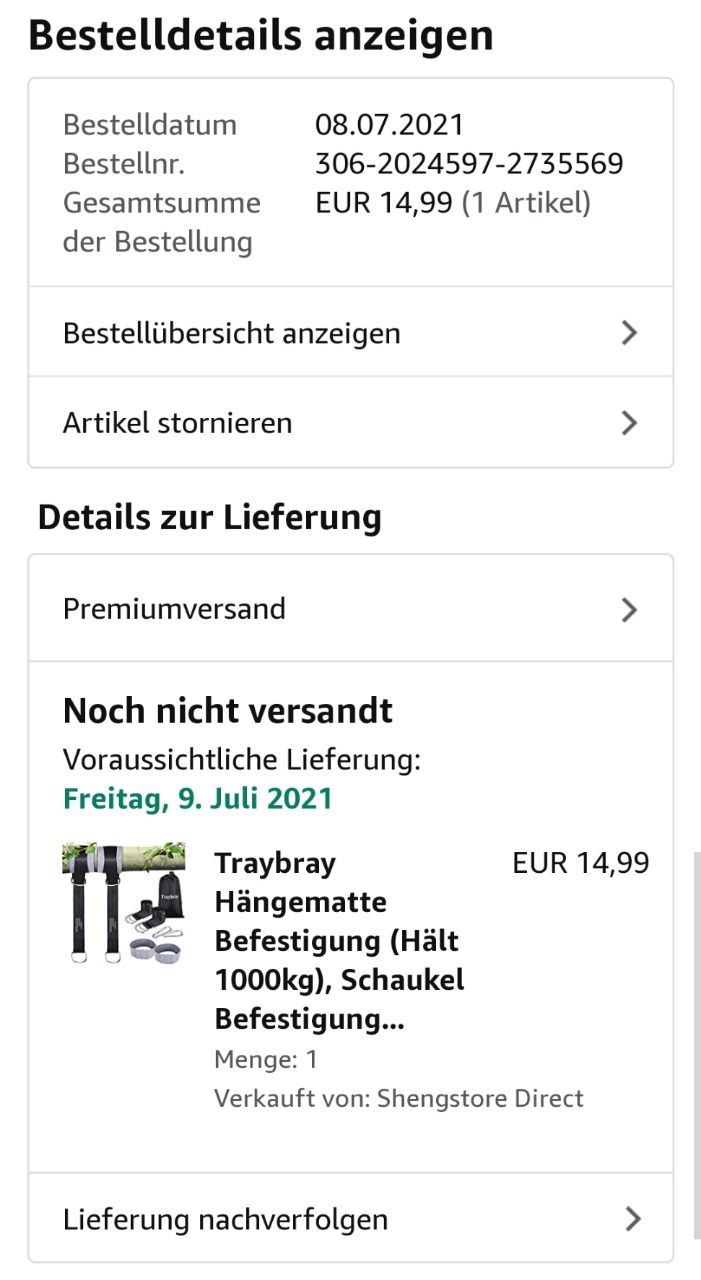The width and height of the screenshot is (701, 1280).
Task: Click the Menge: 1 quantity text
Action: coord(266,1059)
